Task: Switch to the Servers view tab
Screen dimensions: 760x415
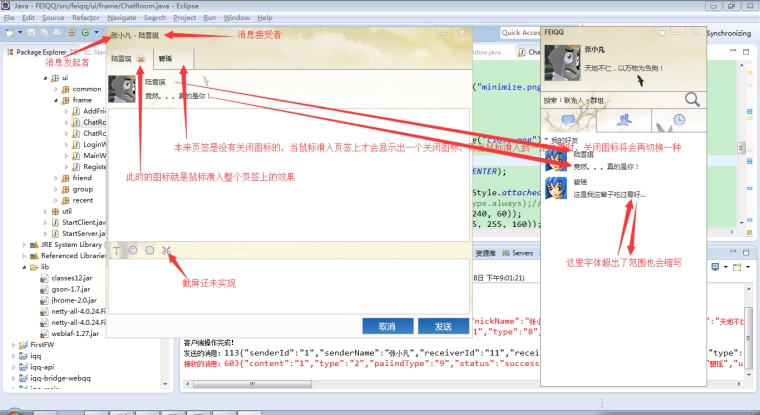Action: 518,253
